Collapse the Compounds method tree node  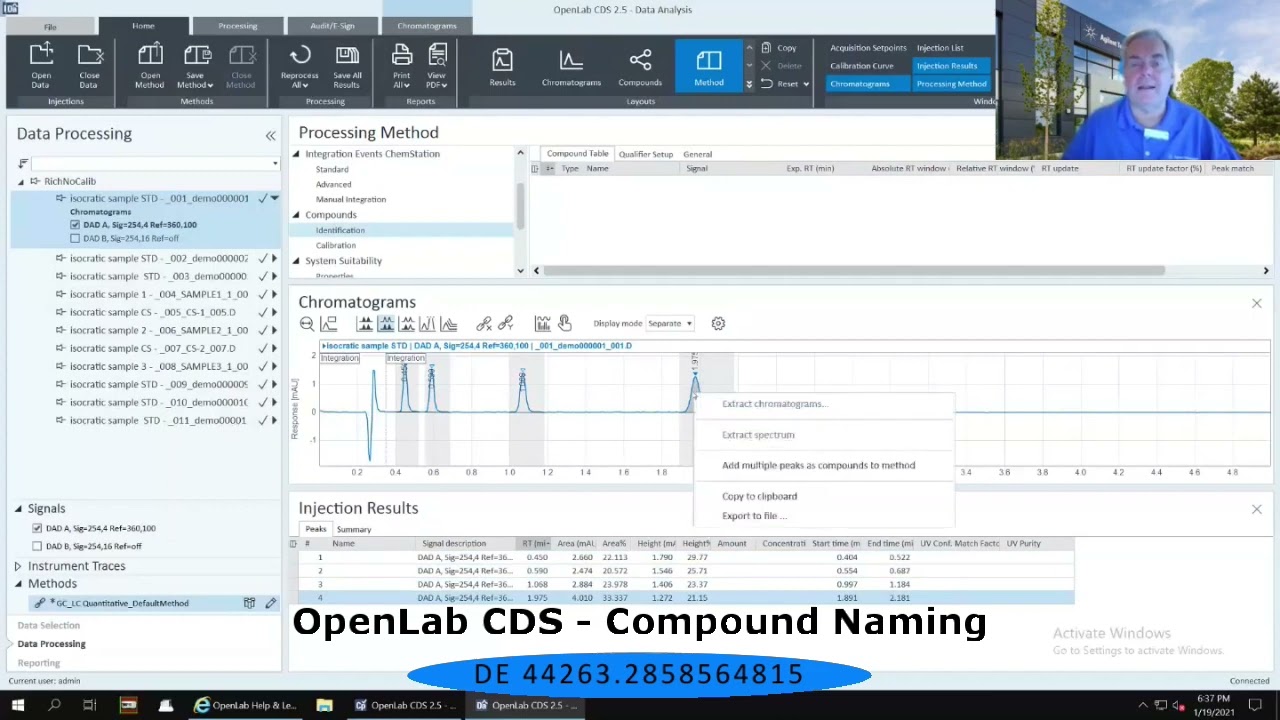point(296,215)
